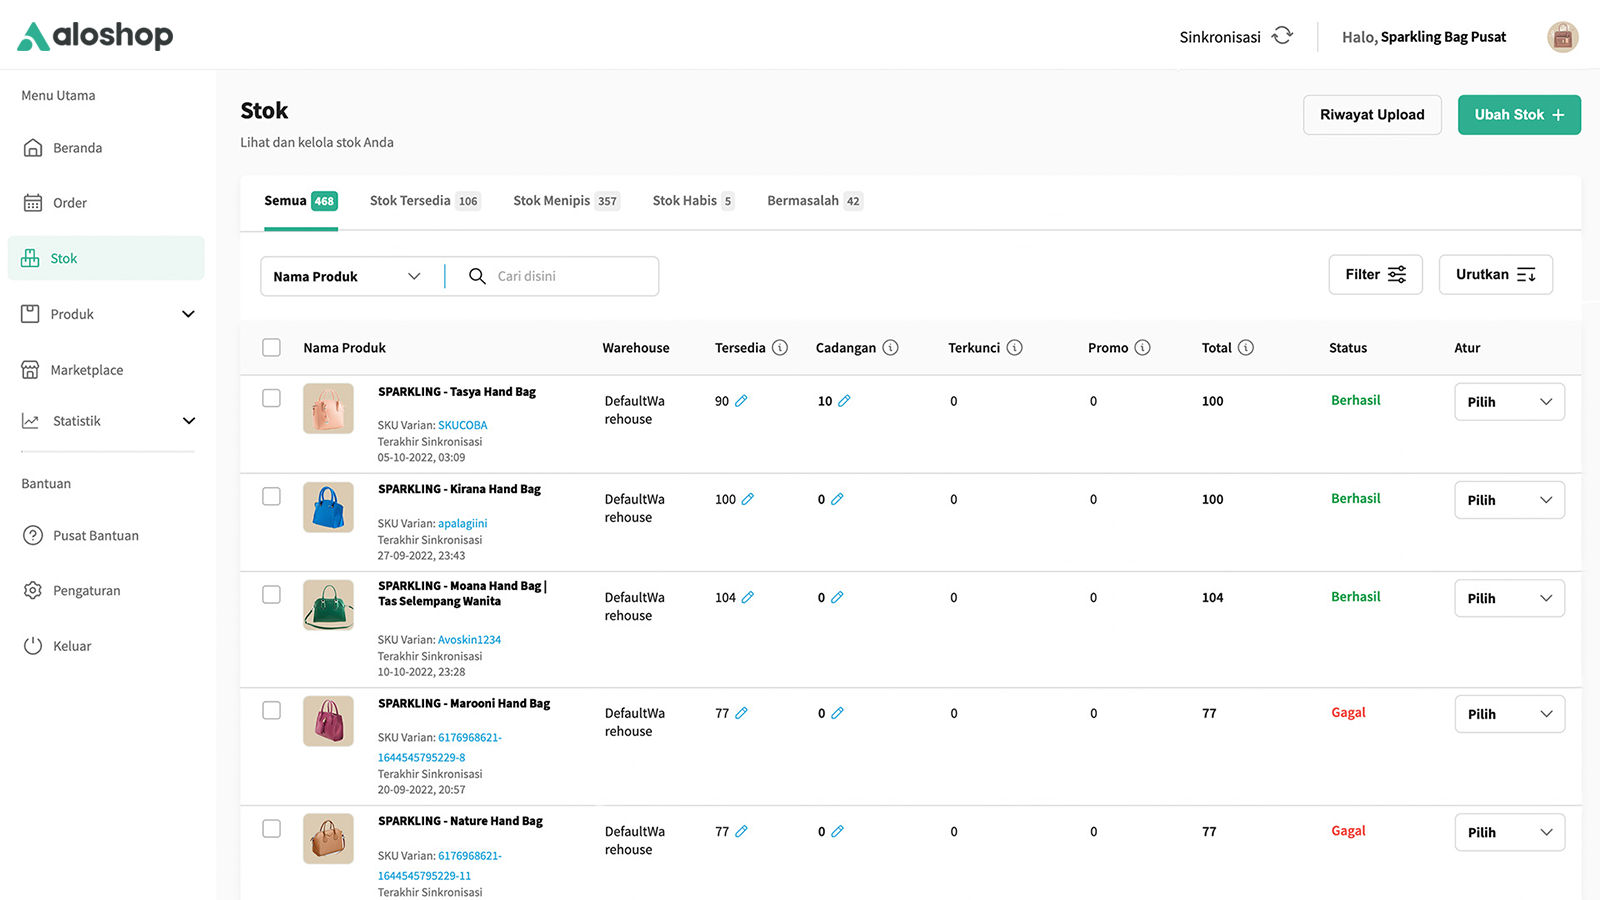Switch to the Stok Menipis tab
Image resolution: width=1600 pixels, height=900 pixels.
[565, 201]
